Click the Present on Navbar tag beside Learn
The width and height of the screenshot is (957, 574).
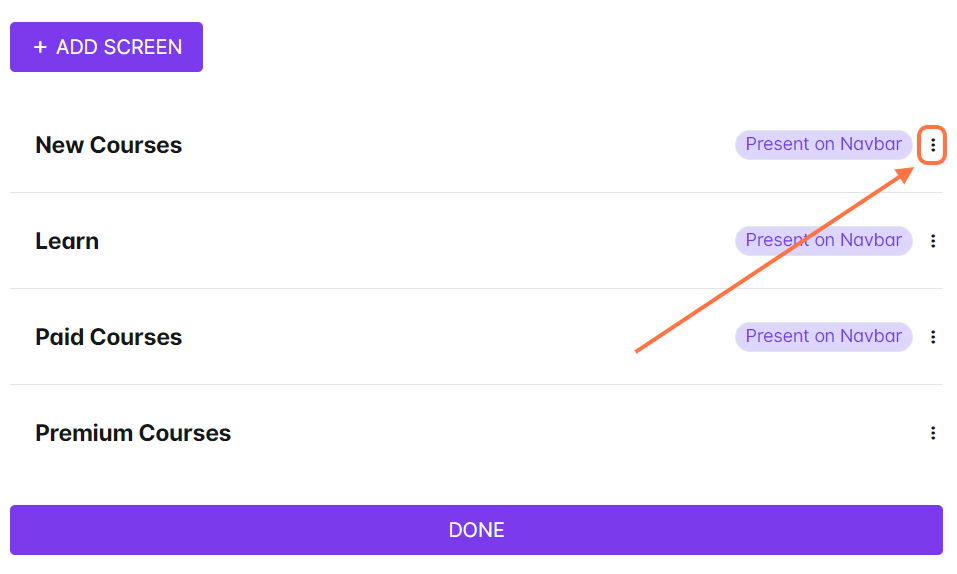point(823,241)
